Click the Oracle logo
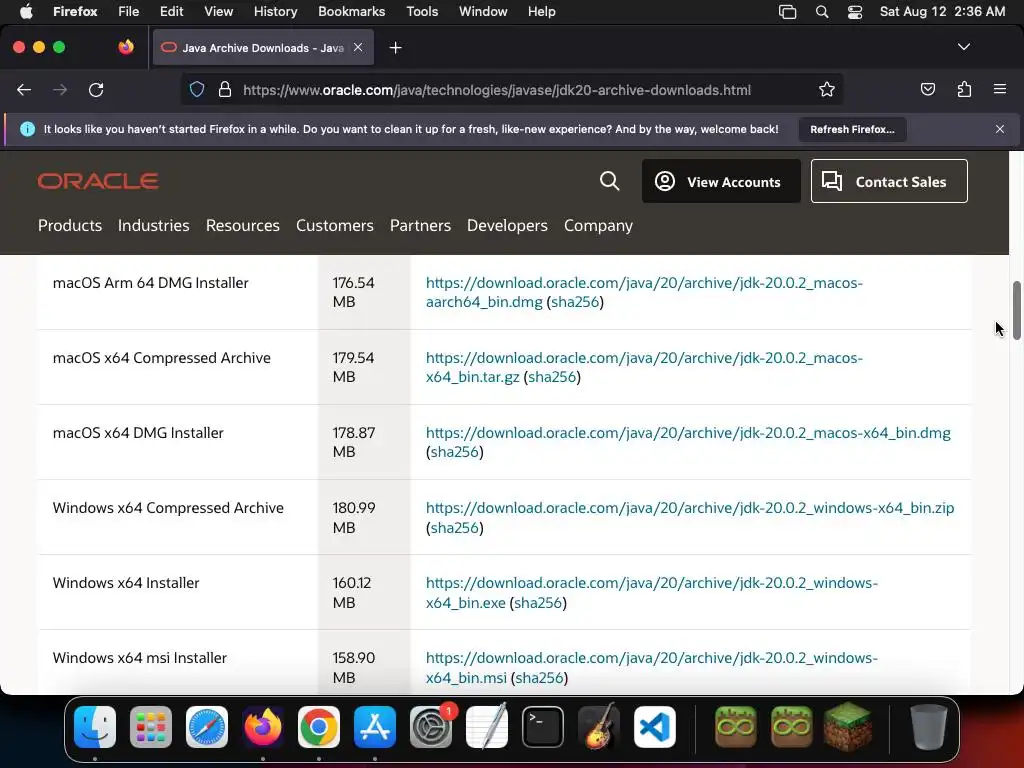Image resolution: width=1024 pixels, height=768 pixels. 98,181
